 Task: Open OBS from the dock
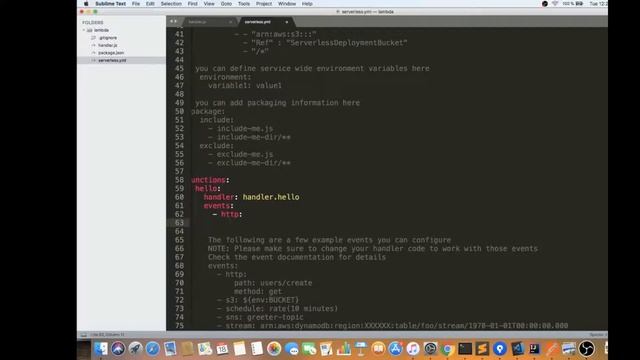[587, 349]
